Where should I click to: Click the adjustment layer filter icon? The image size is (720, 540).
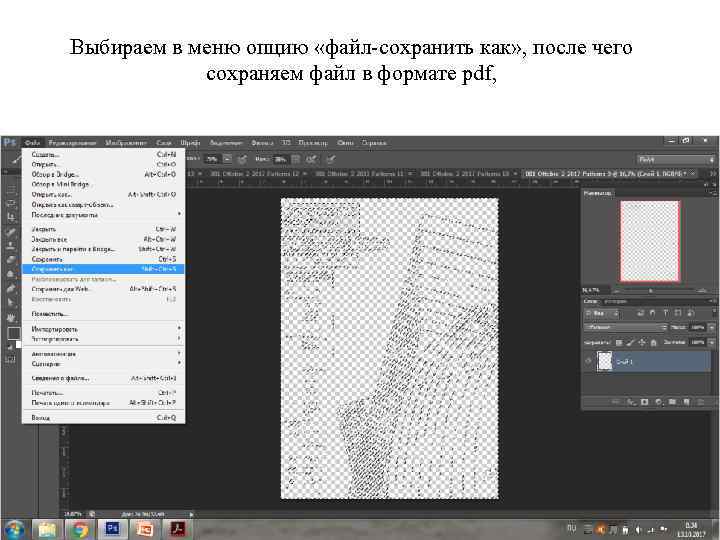click(x=652, y=313)
